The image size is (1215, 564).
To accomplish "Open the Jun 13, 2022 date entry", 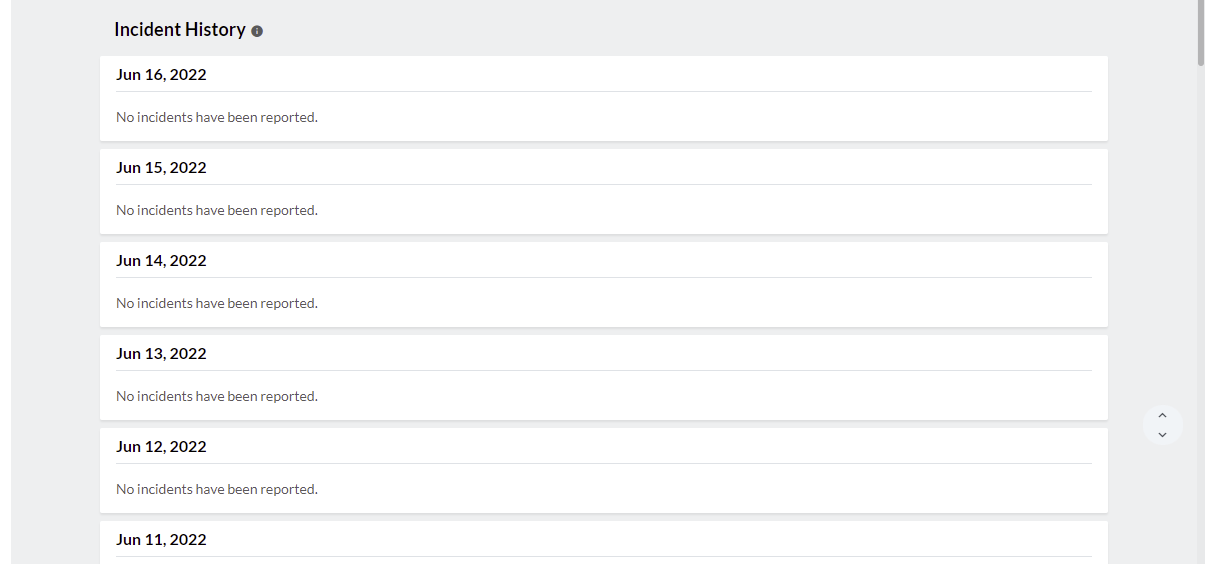I will (161, 354).
